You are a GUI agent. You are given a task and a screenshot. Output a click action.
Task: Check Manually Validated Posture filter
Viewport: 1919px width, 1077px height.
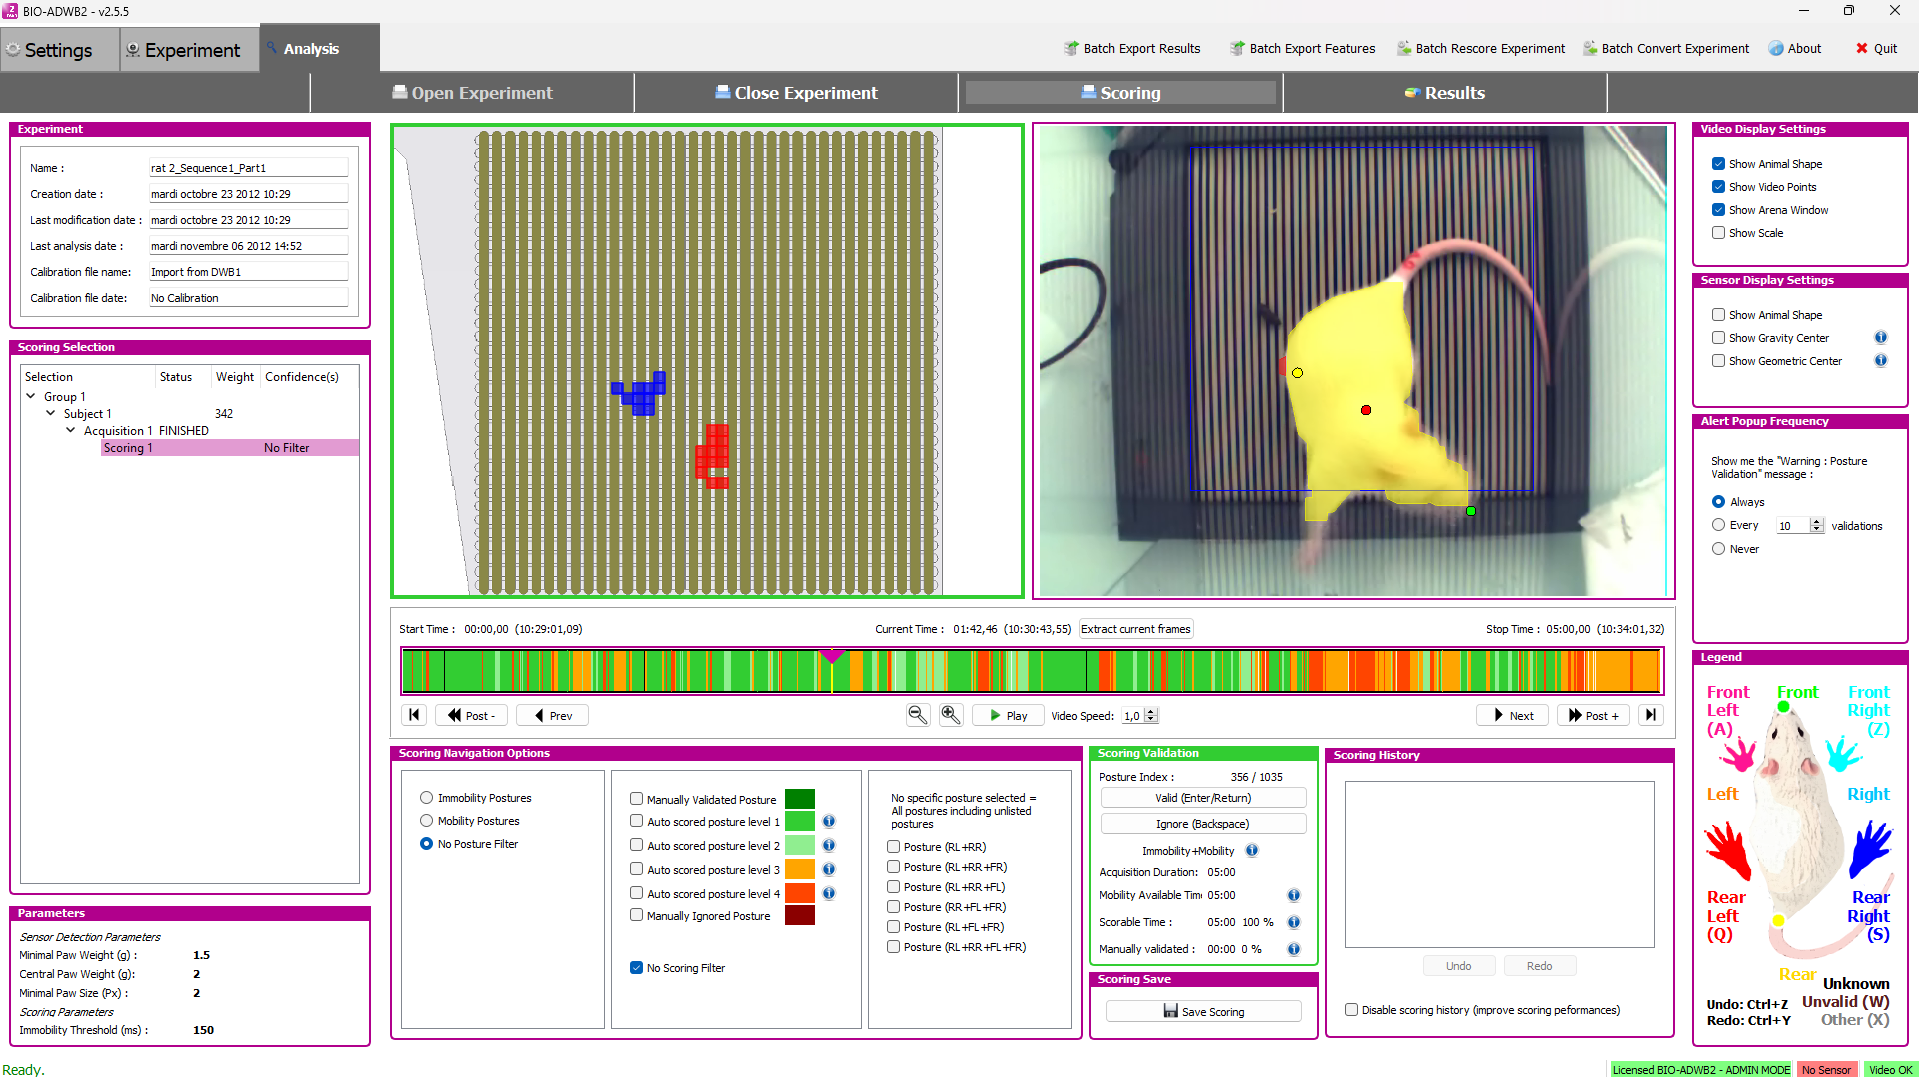636,799
